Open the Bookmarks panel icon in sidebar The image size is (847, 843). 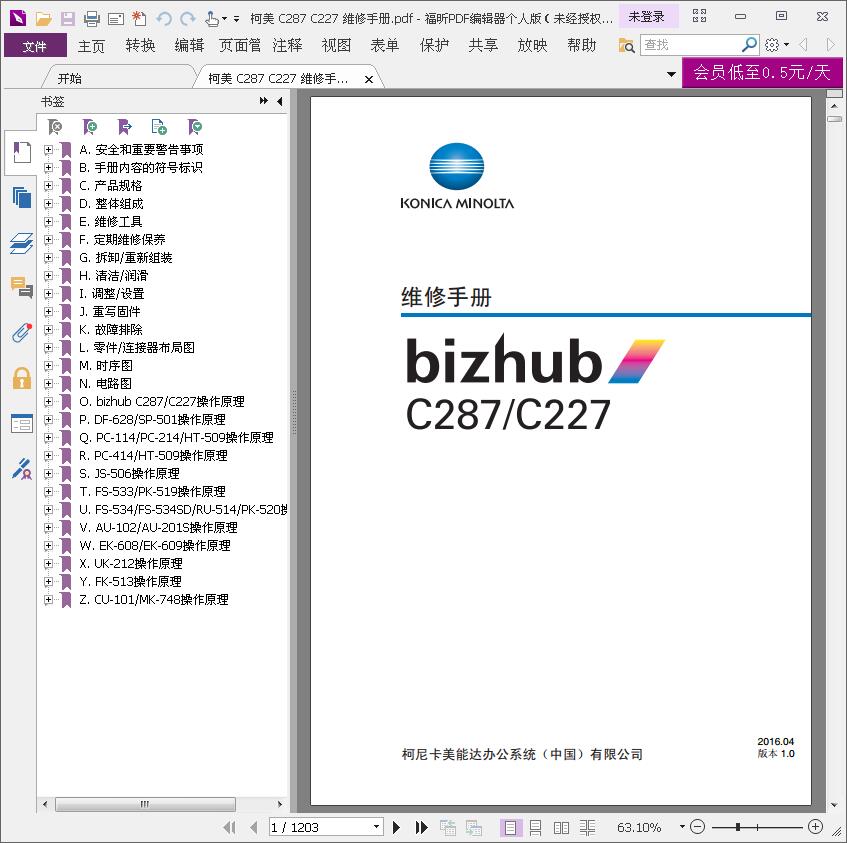(x=22, y=152)
